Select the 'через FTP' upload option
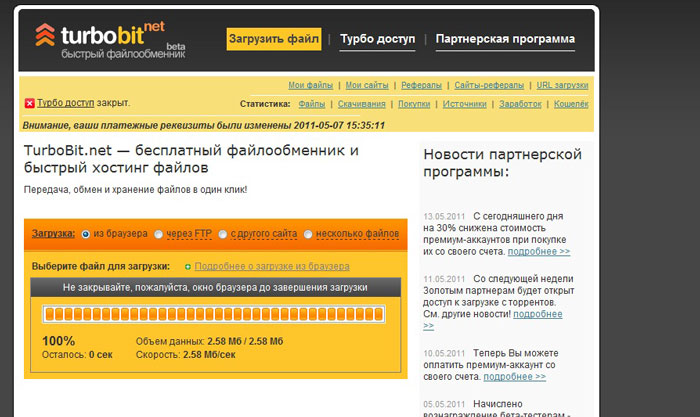Image resolution: width=700 pixels, height=417 pixels. pos(158,234)
